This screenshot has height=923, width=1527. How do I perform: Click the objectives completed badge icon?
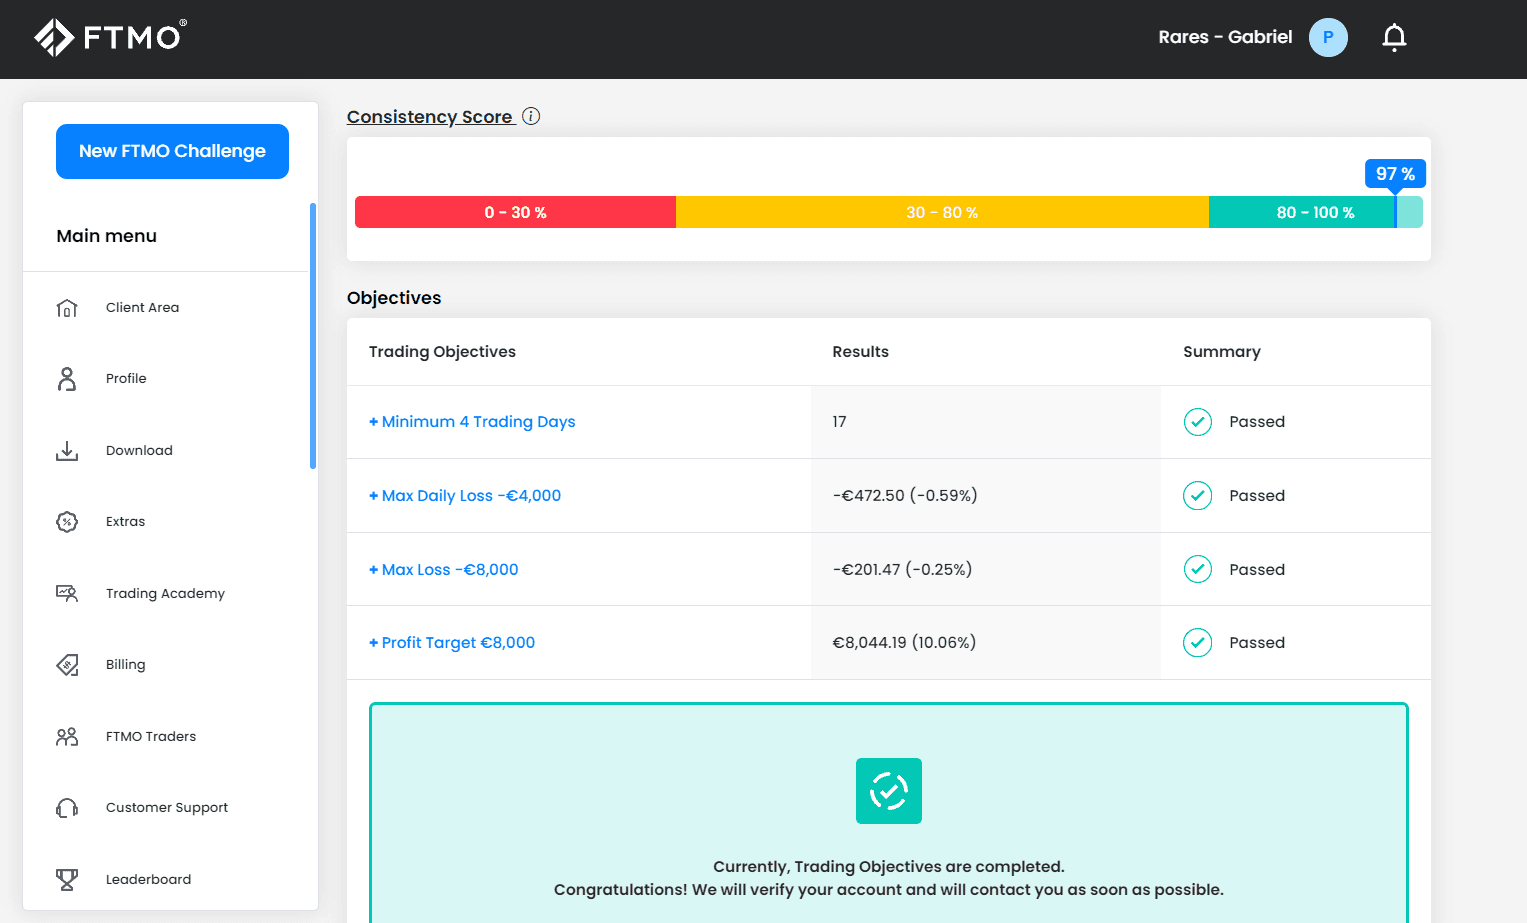[889, 791]
